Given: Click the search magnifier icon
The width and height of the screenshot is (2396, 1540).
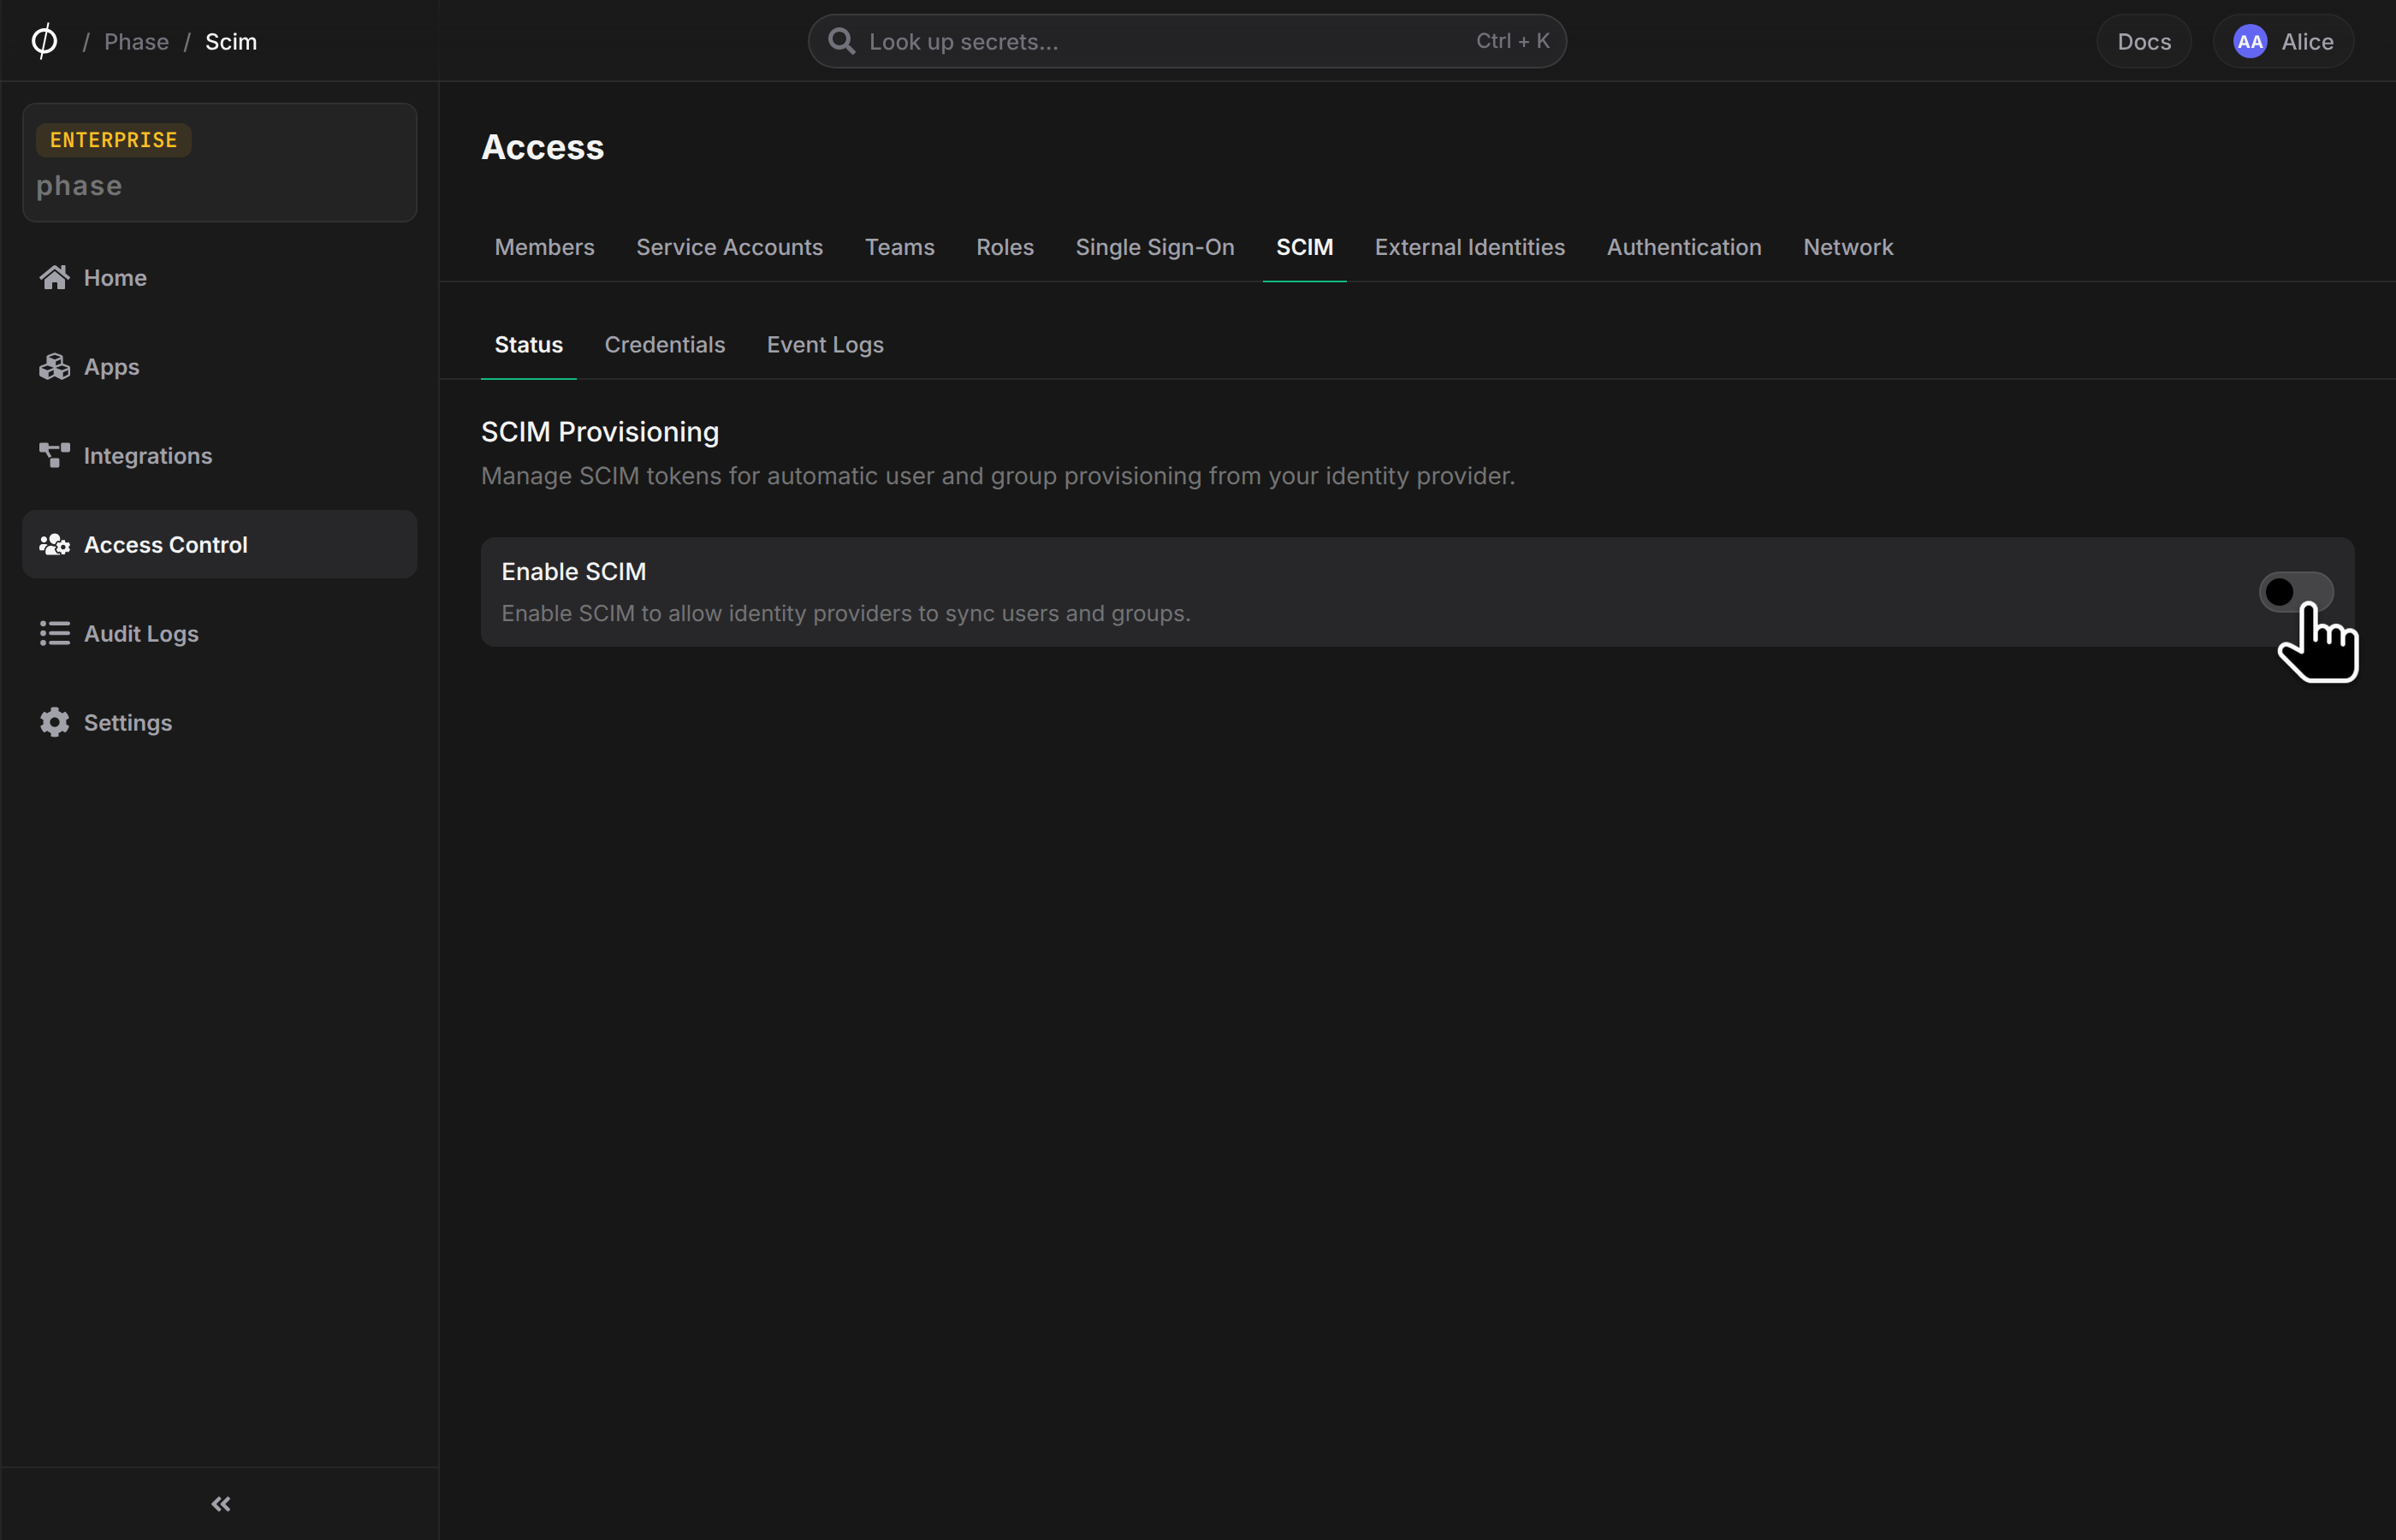Looking at the screenshot, I should 842,41.
